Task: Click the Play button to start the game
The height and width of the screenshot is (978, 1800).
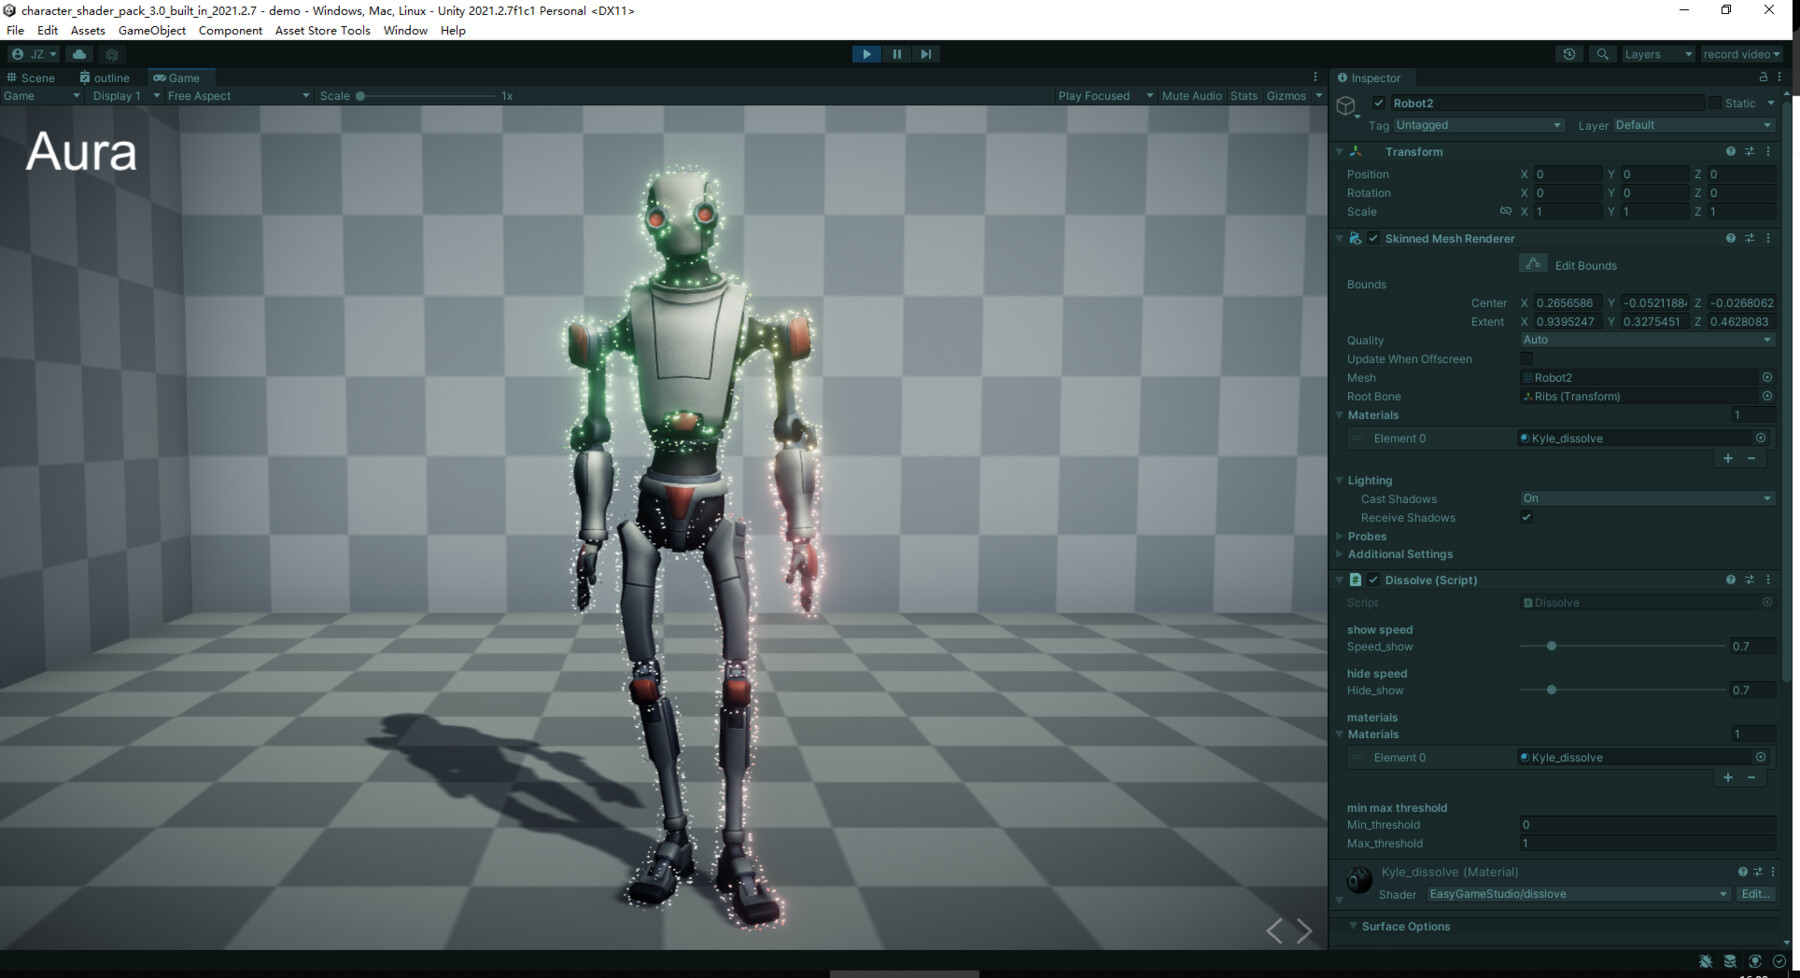Action: (865, 54)
